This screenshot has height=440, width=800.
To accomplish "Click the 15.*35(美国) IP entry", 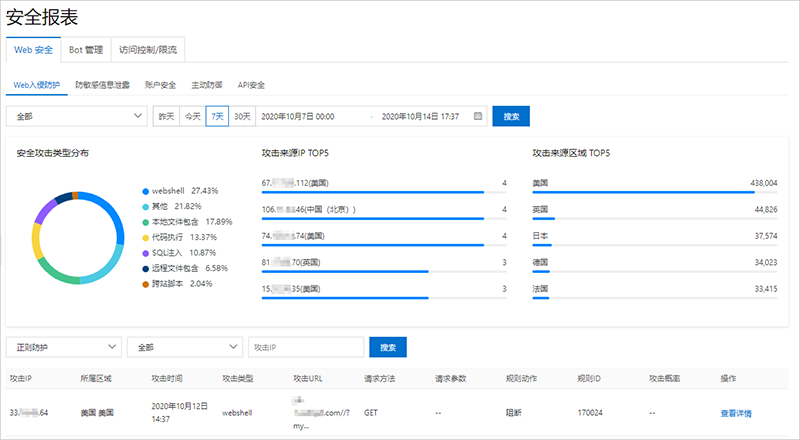I will 291,289.
